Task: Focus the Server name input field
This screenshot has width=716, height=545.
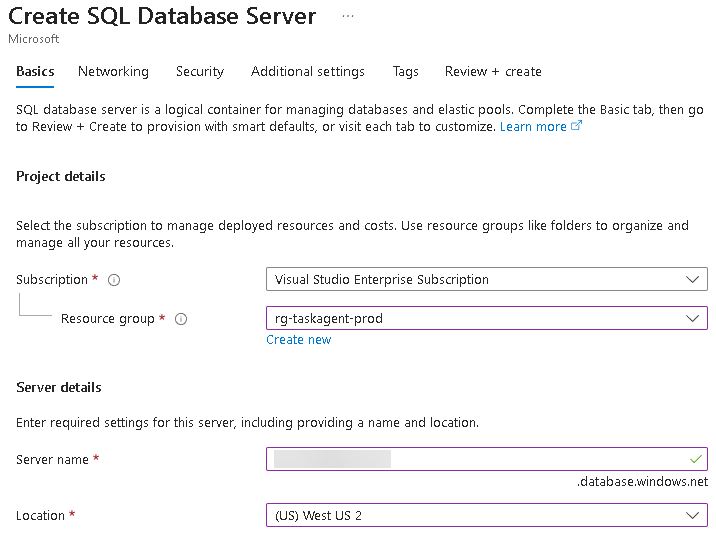Action: tap(487, 459)
